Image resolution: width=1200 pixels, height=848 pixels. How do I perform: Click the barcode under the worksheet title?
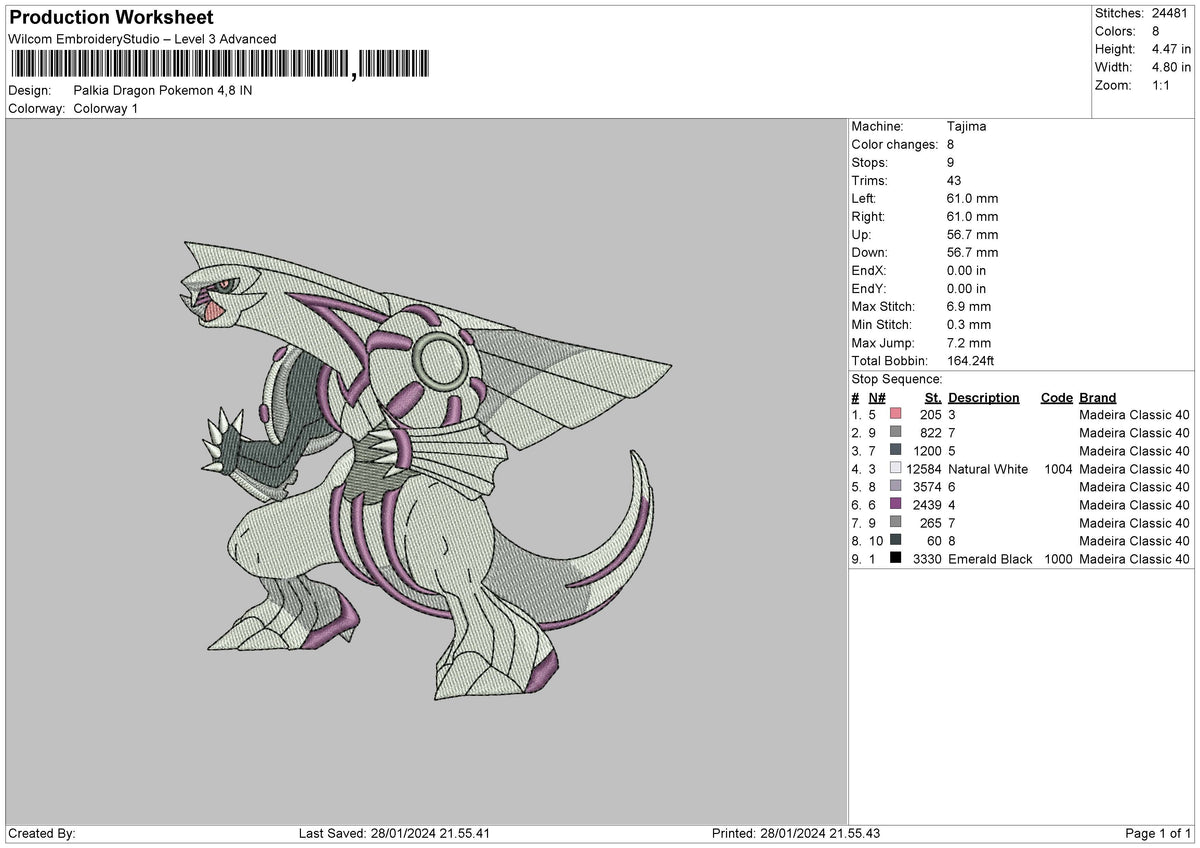[x=219, y=66]
